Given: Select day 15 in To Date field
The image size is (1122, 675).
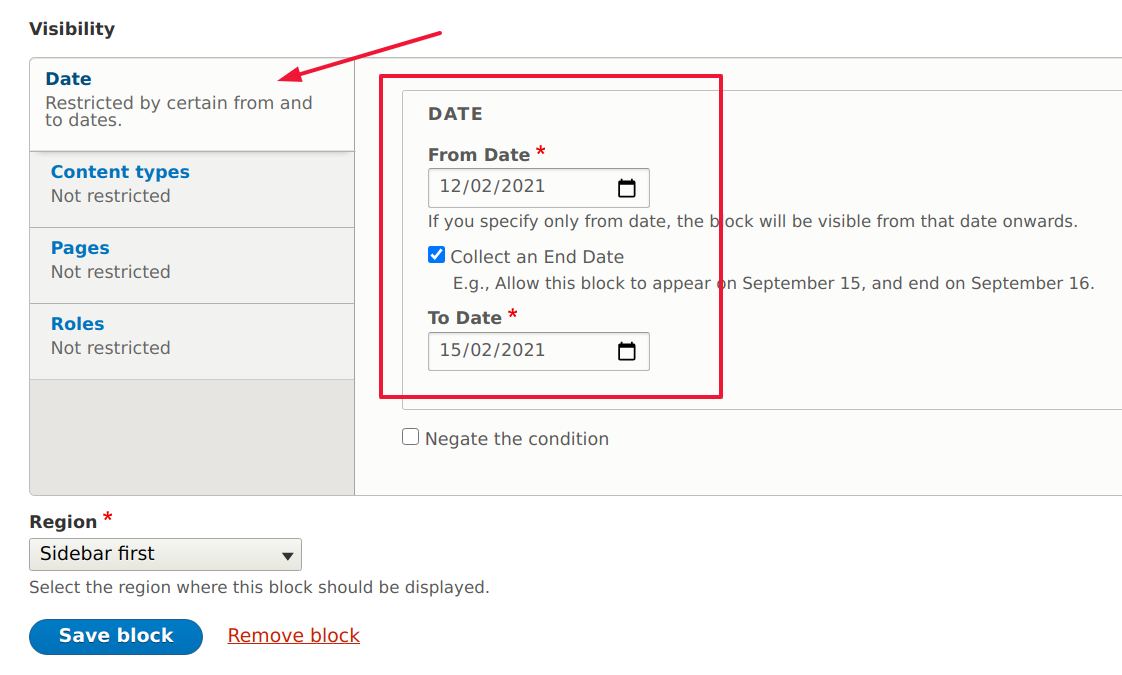Looking at the screenshot, I should point(451,350).
